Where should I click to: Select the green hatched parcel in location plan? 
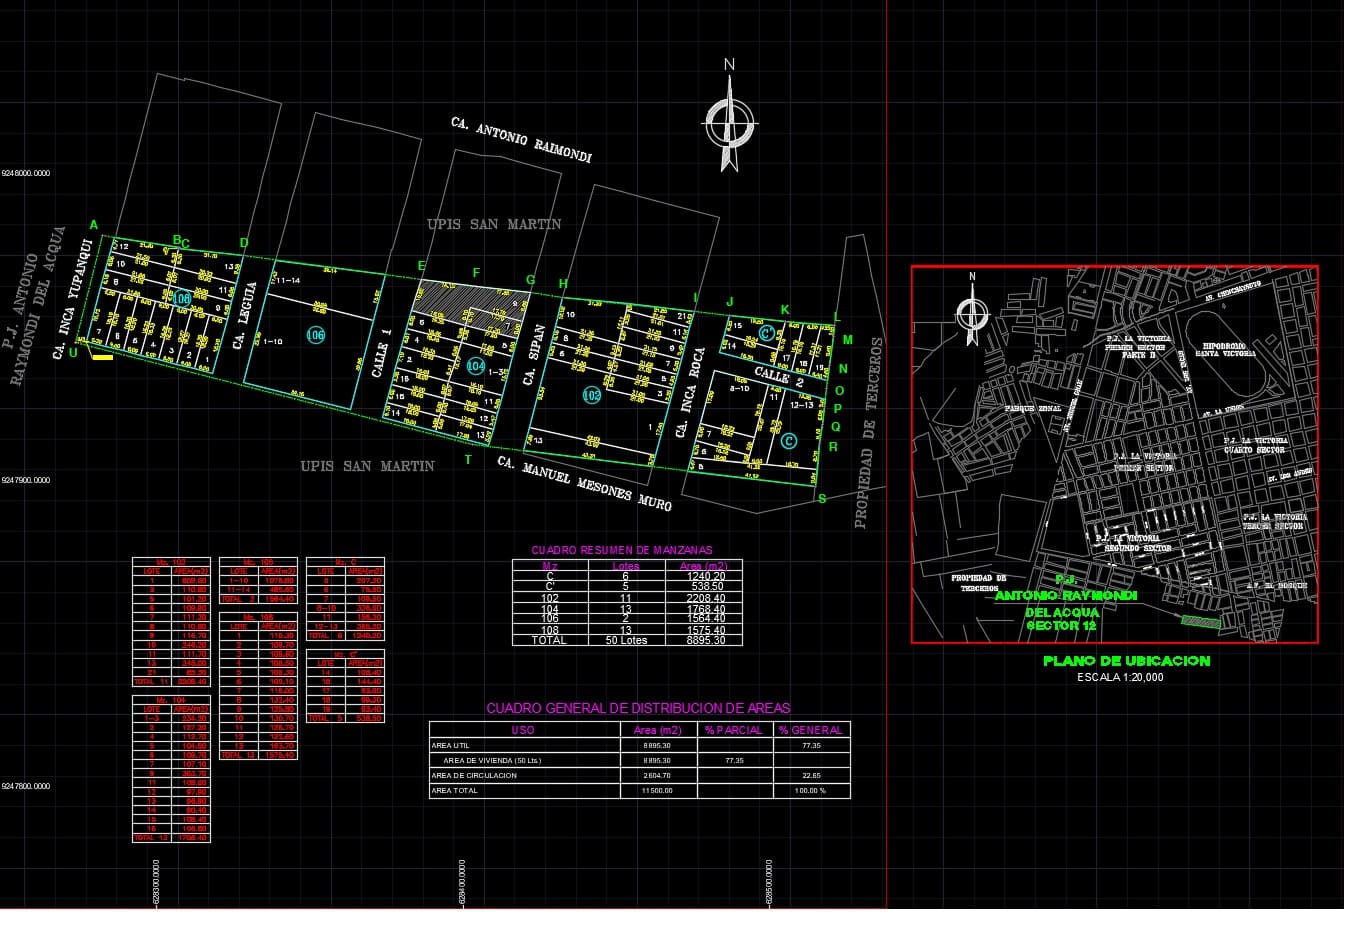click(x=1201, y=621)
